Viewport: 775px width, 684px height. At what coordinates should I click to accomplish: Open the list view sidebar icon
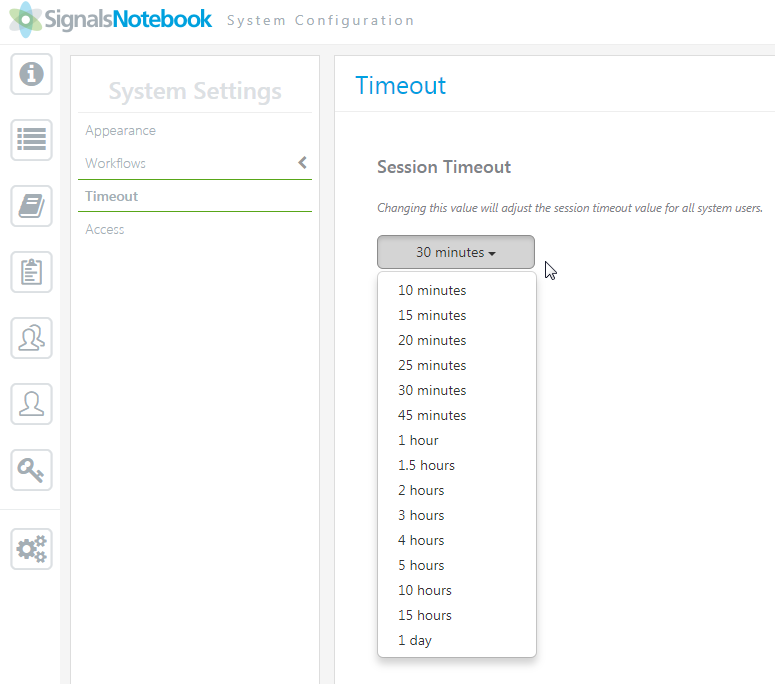(x=31, y=140)
